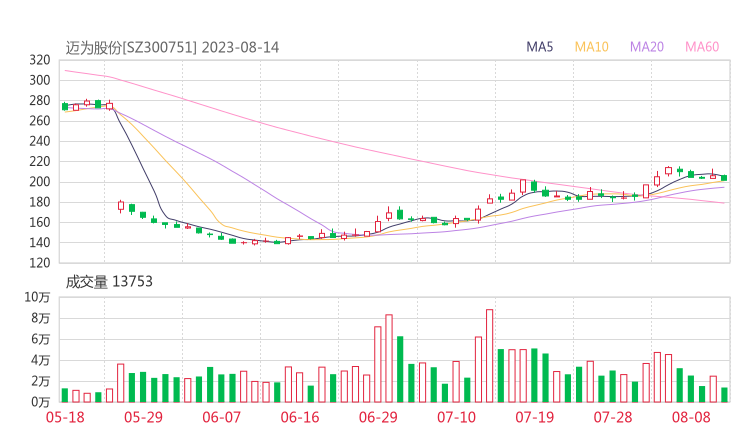Click the final green candlestick near price 200
This screenshot has height=440, width=740.
point(724,178)
